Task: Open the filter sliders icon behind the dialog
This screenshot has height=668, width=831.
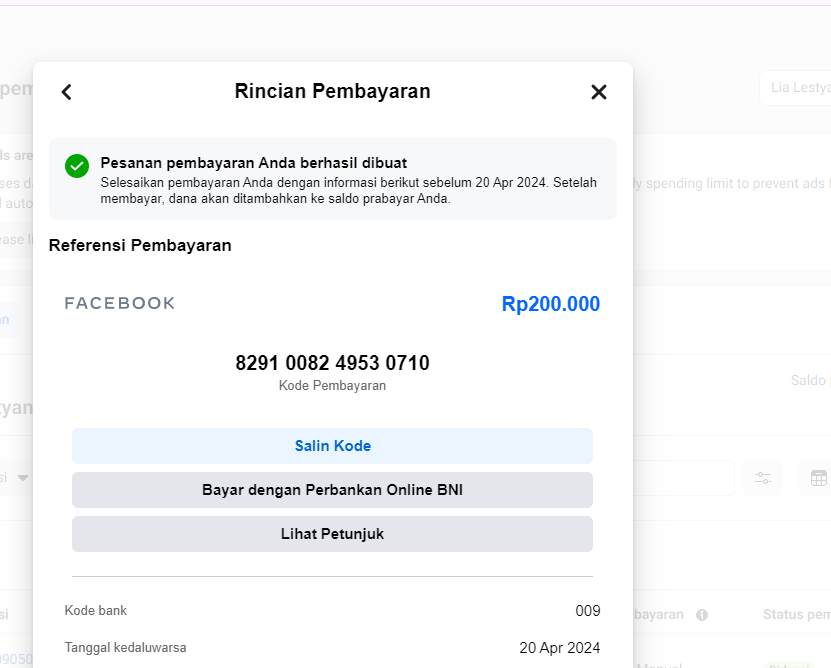Action: 764,478
